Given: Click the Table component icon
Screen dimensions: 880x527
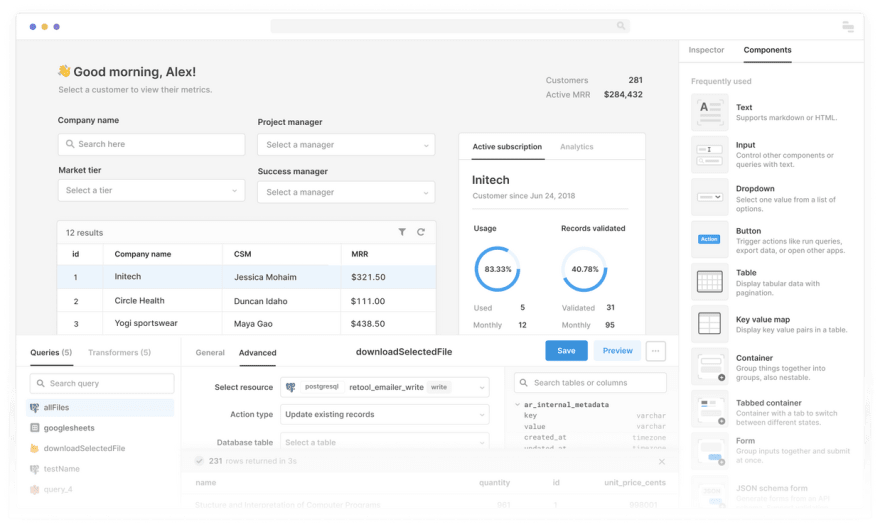Looking at the screenshot, I should (x=709, y=282).
